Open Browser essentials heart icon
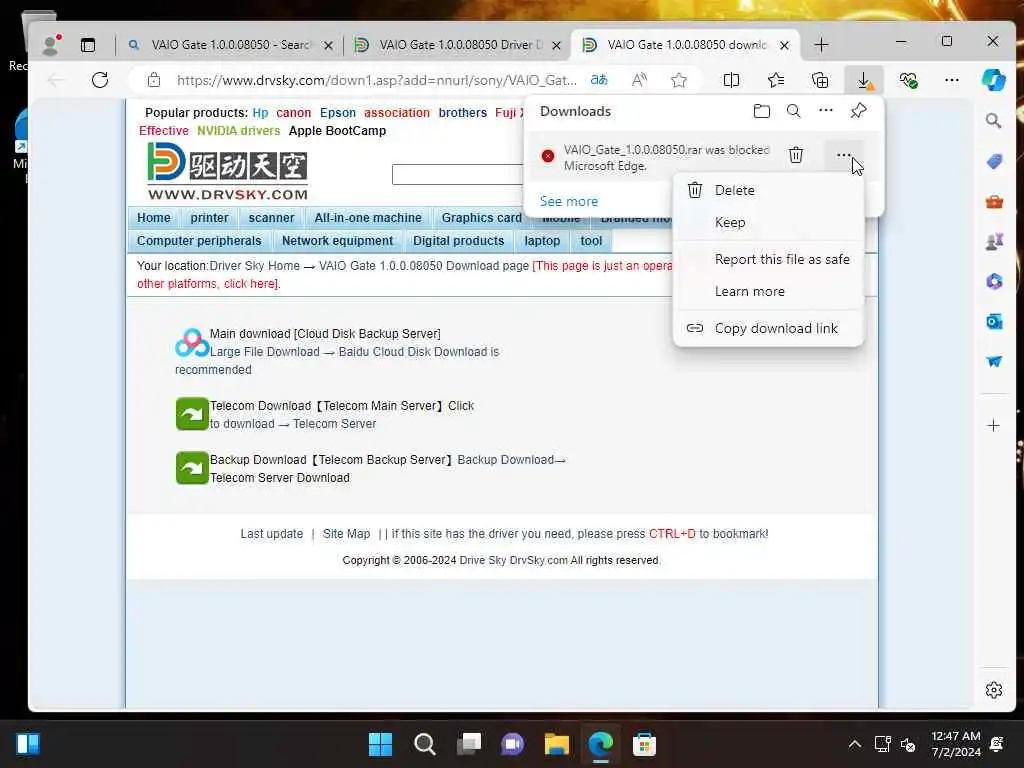The width and height of the screenshot is (1024, 768). point(908,80)
